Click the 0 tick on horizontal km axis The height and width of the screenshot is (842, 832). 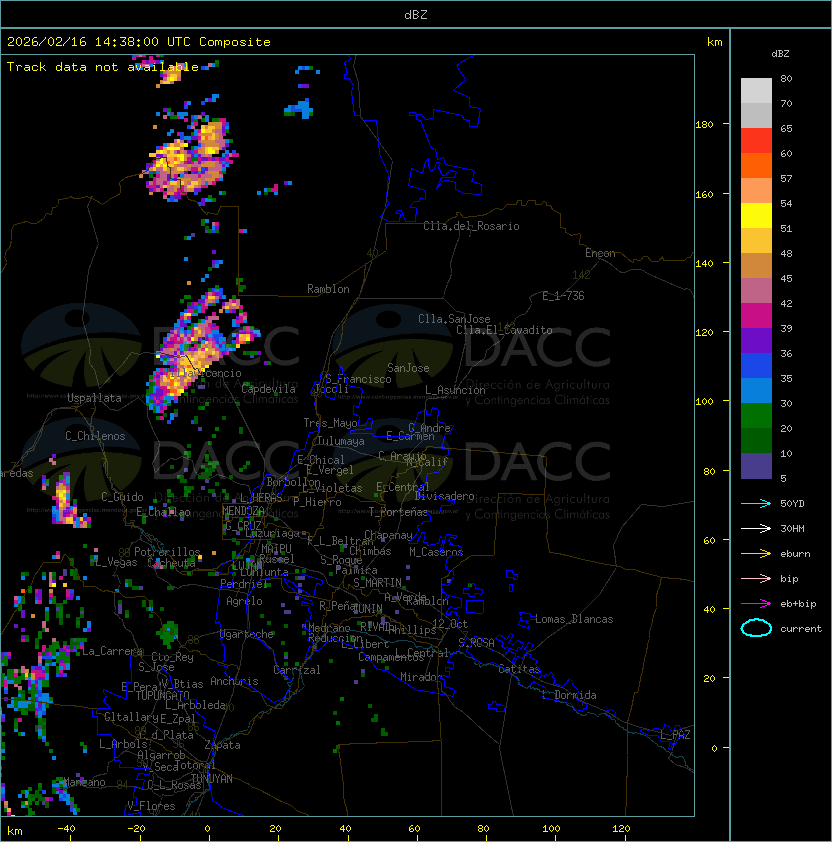pos(207,829)
